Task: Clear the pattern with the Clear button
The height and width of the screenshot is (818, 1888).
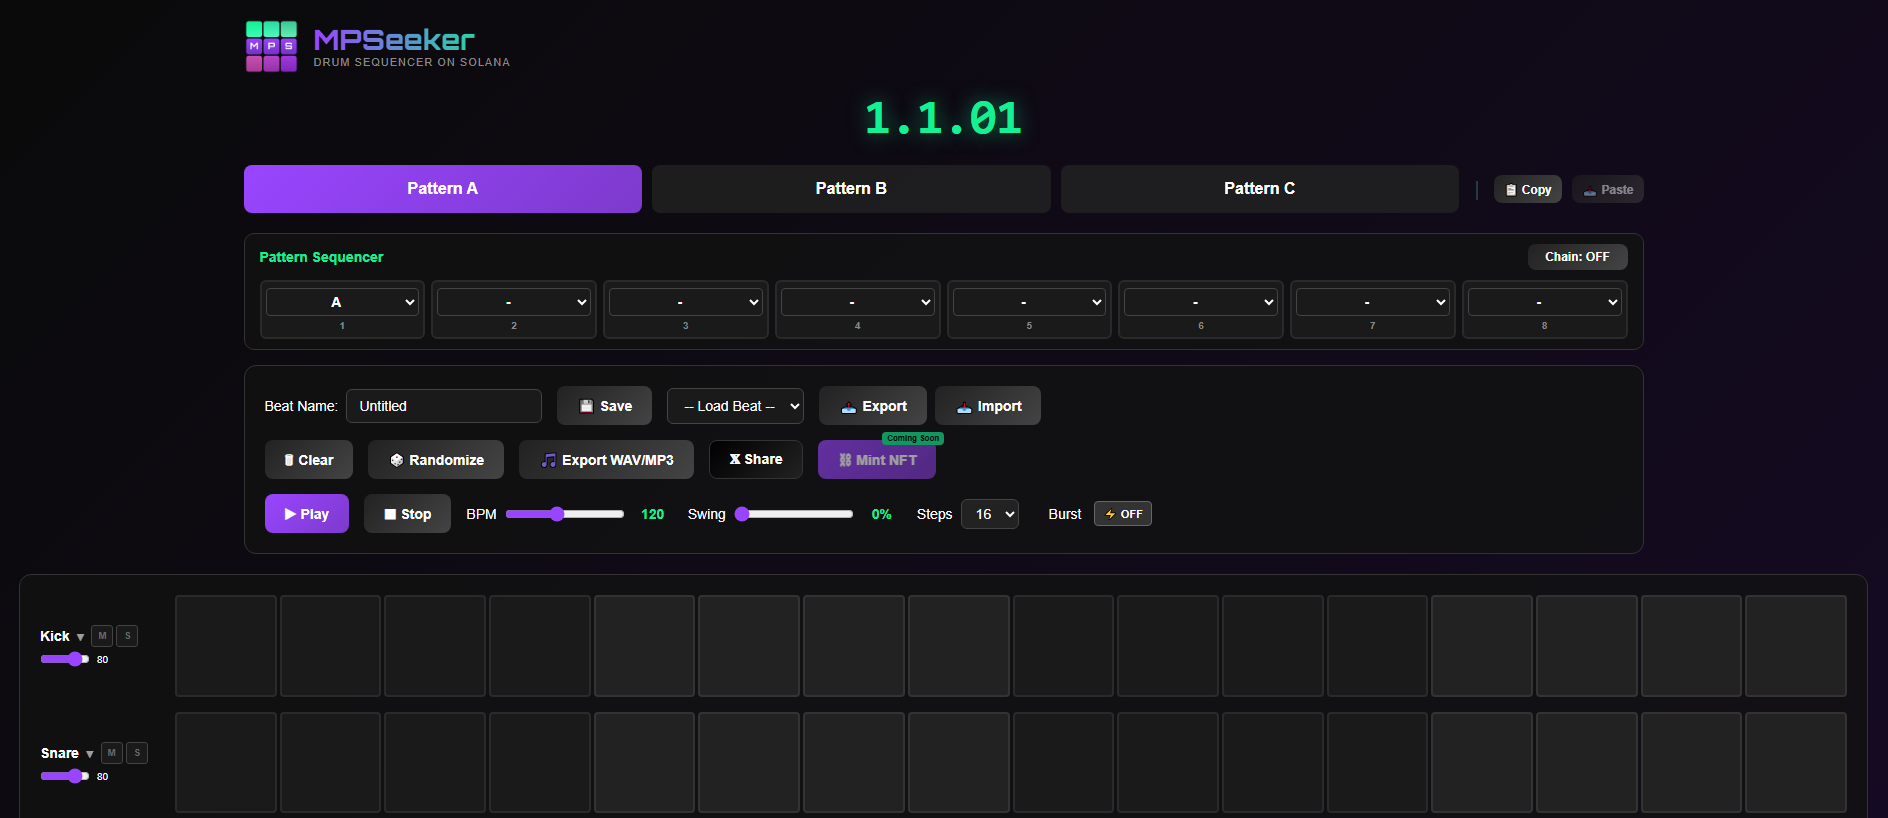Action: [x=308, y=460]
